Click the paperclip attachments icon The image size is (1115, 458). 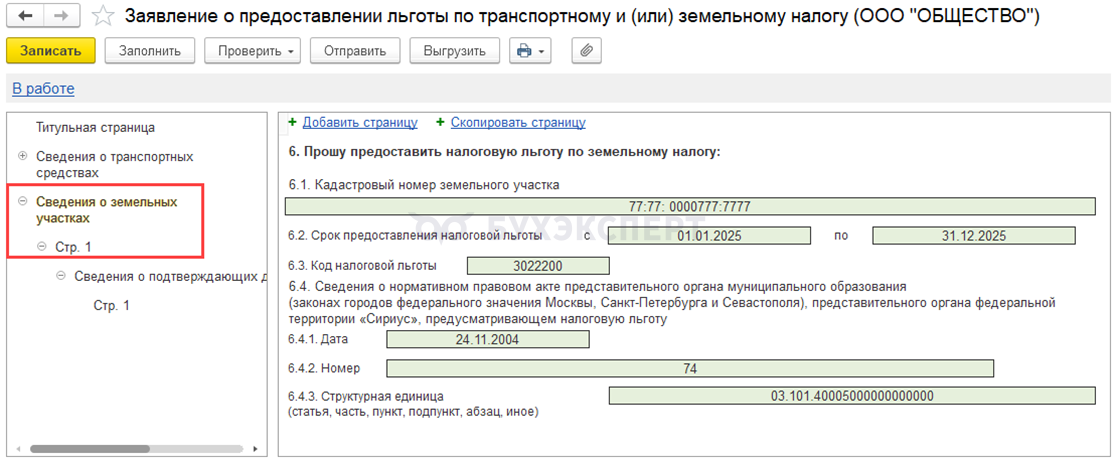587,51
